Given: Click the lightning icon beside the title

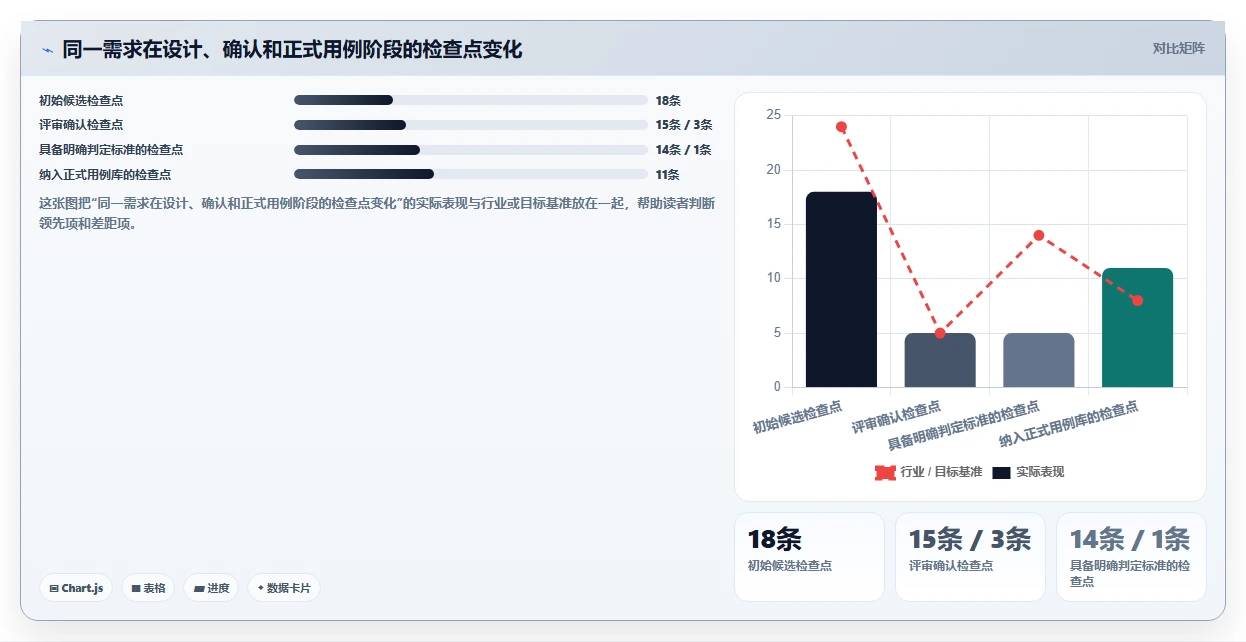Looking at the screenshot, I should (47, 49).
